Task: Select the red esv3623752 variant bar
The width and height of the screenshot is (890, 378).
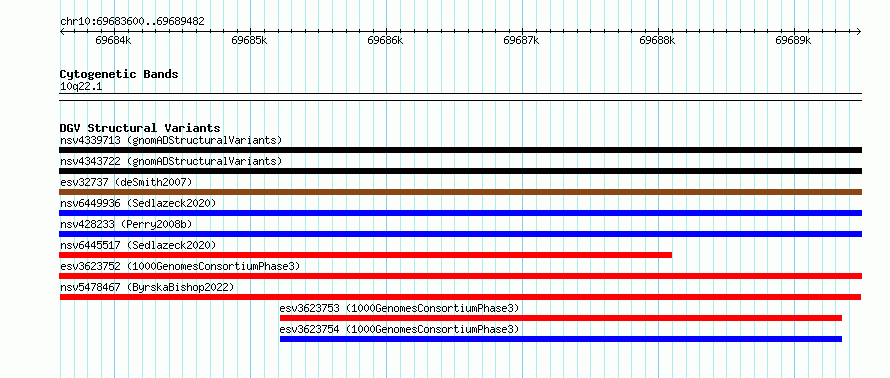Action: 460,276
